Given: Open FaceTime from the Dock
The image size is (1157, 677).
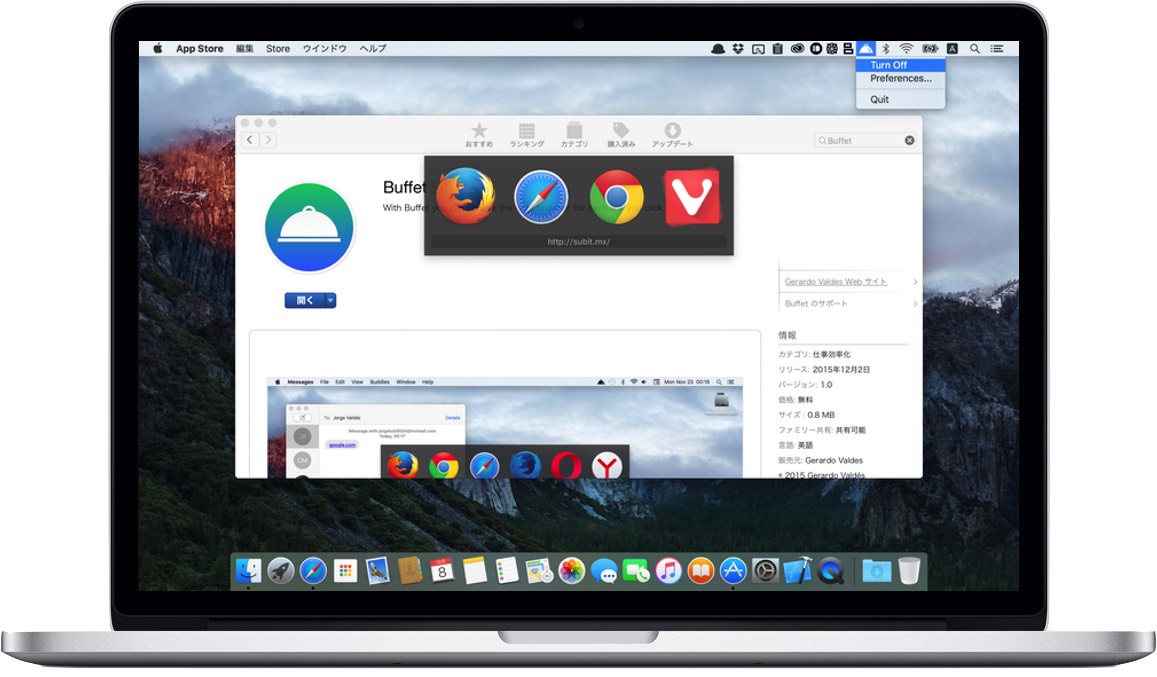Looking at the screenshot, I should coord(636,571).
